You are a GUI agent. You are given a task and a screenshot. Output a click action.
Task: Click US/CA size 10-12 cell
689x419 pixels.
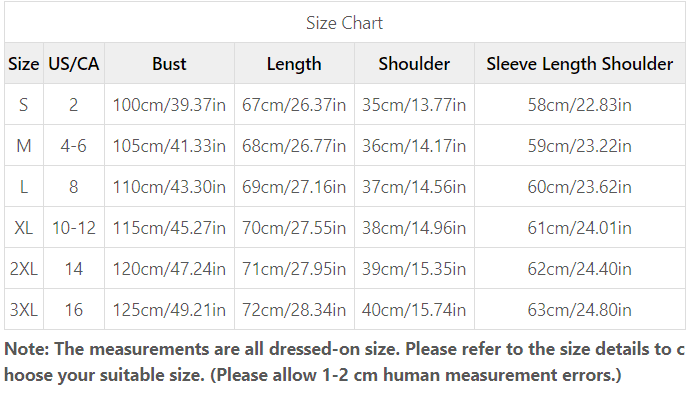click(x=74, y=228)
